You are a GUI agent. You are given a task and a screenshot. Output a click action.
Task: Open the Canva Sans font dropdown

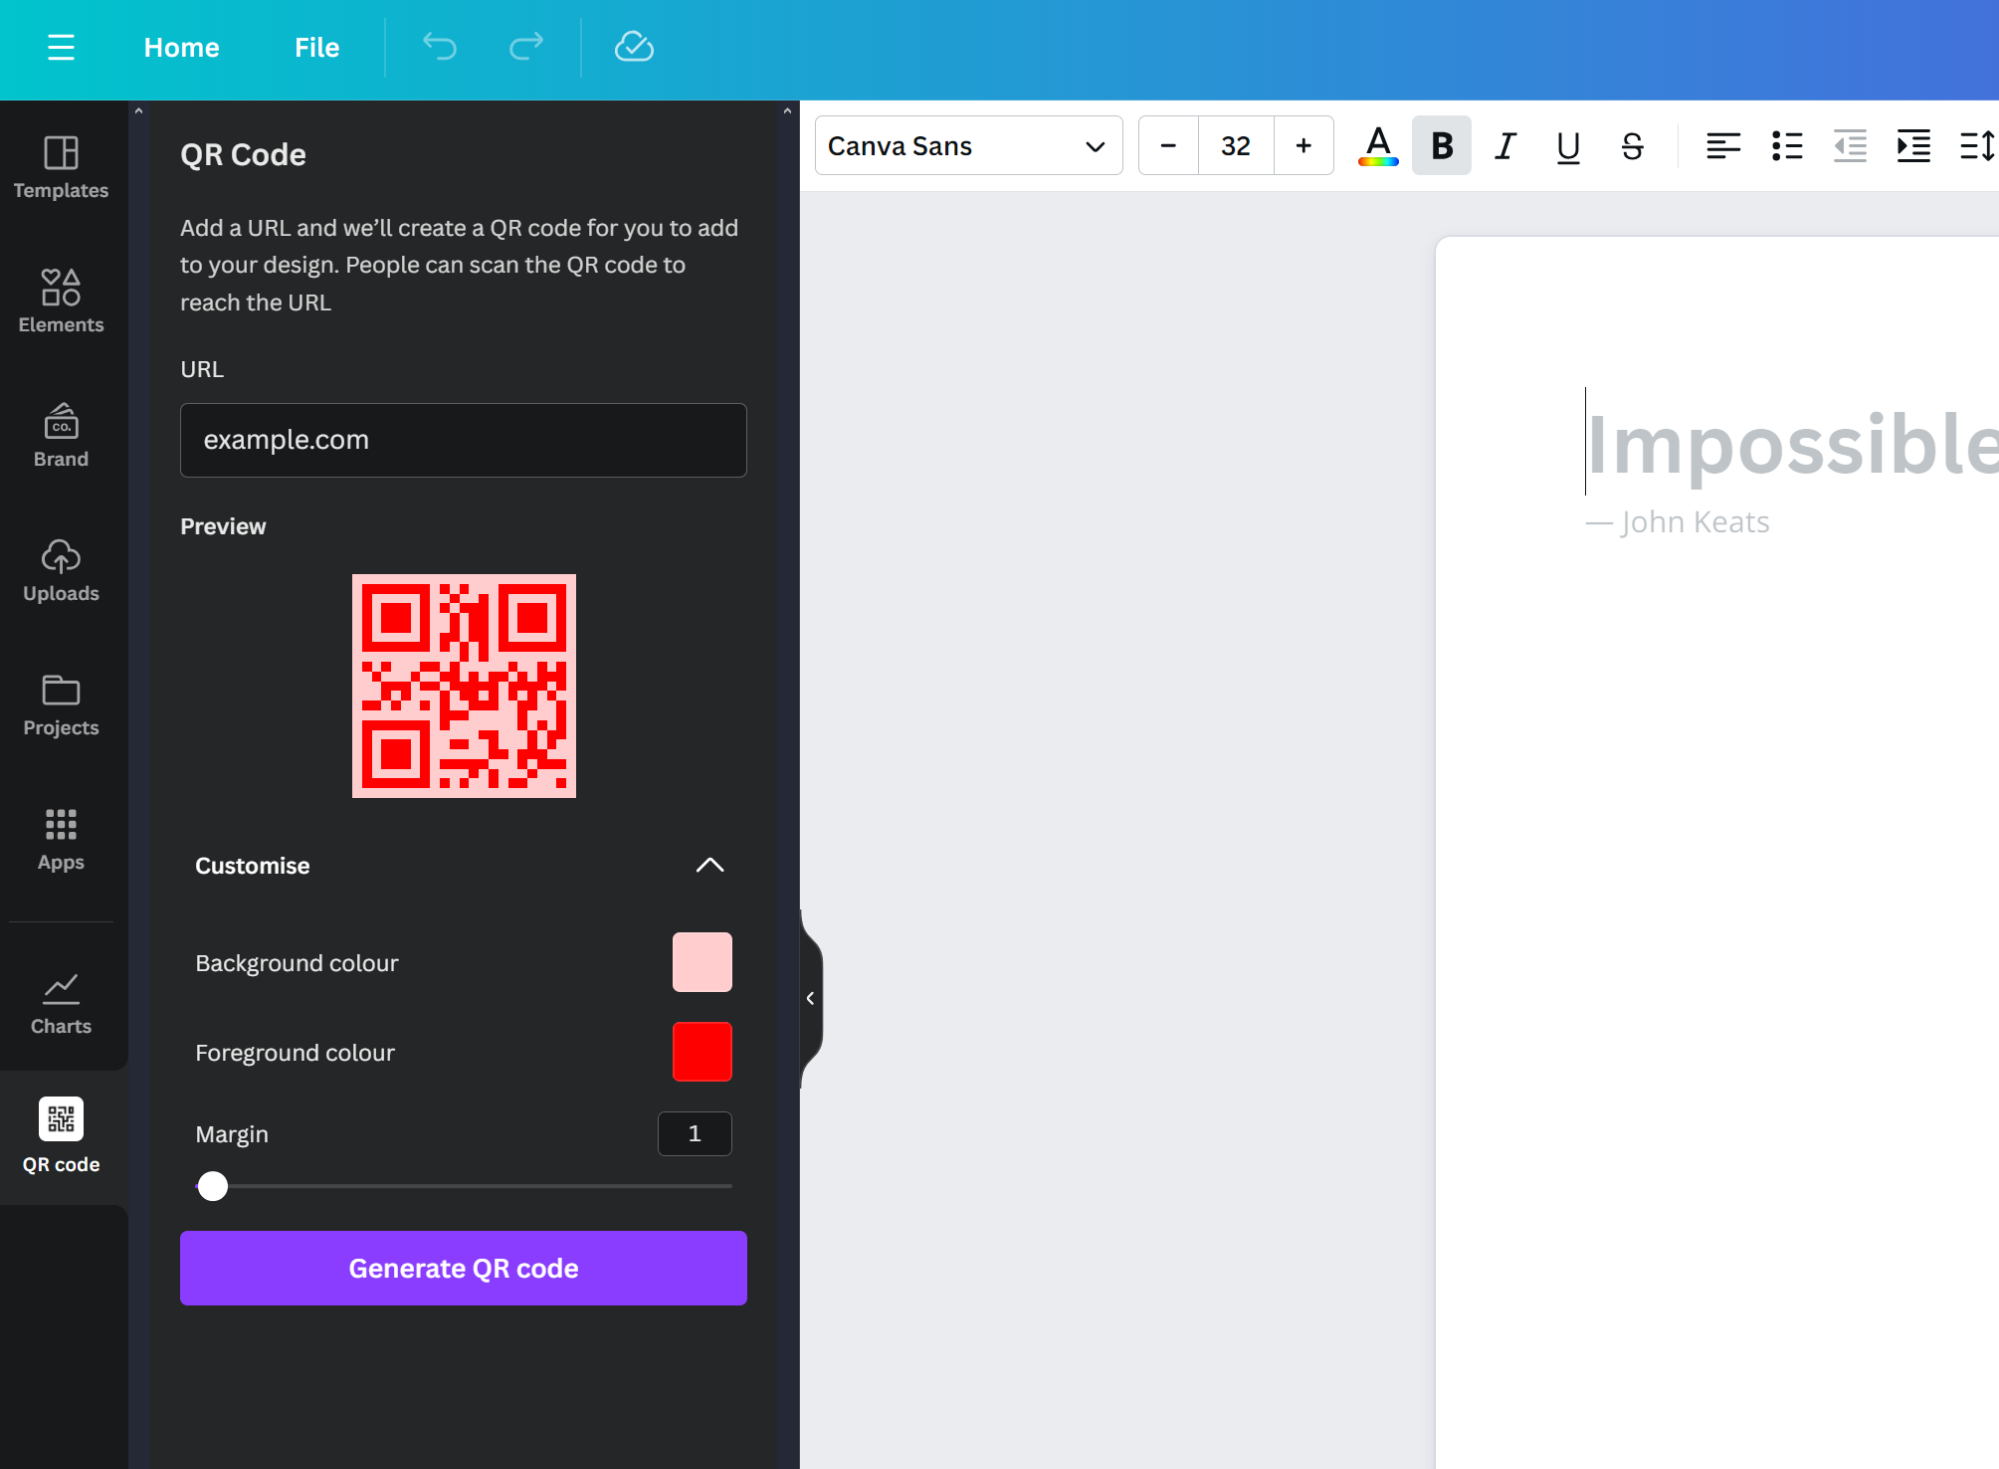click(x=967, y=146)
